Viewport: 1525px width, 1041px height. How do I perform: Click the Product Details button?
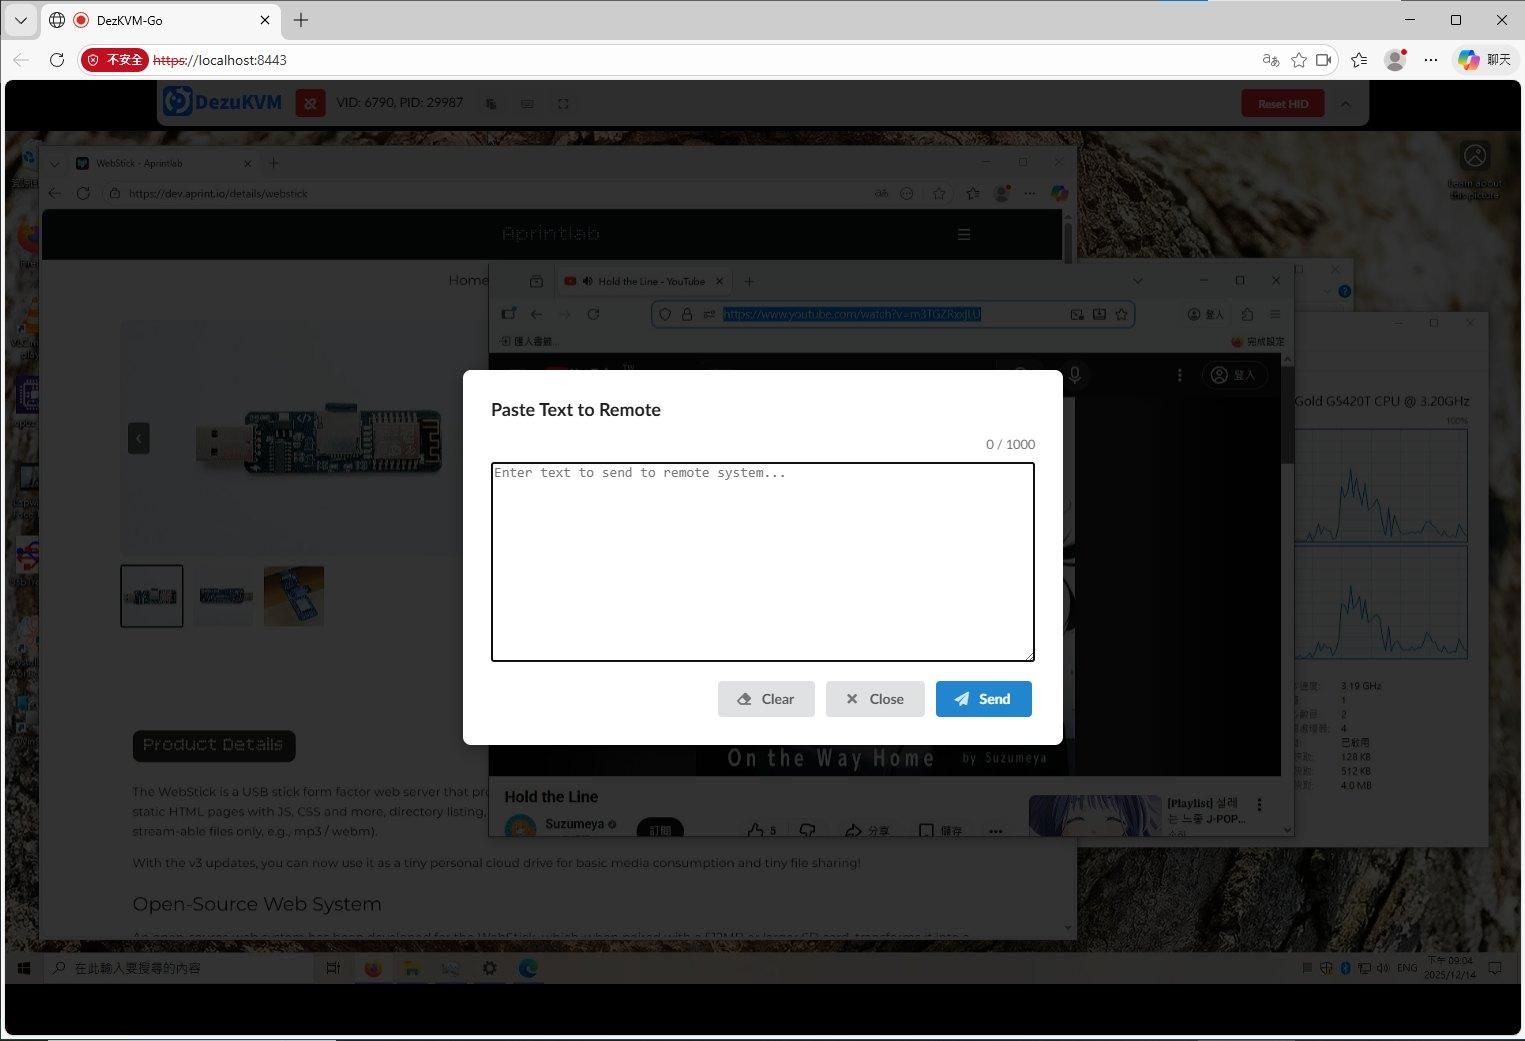[214, 745]
